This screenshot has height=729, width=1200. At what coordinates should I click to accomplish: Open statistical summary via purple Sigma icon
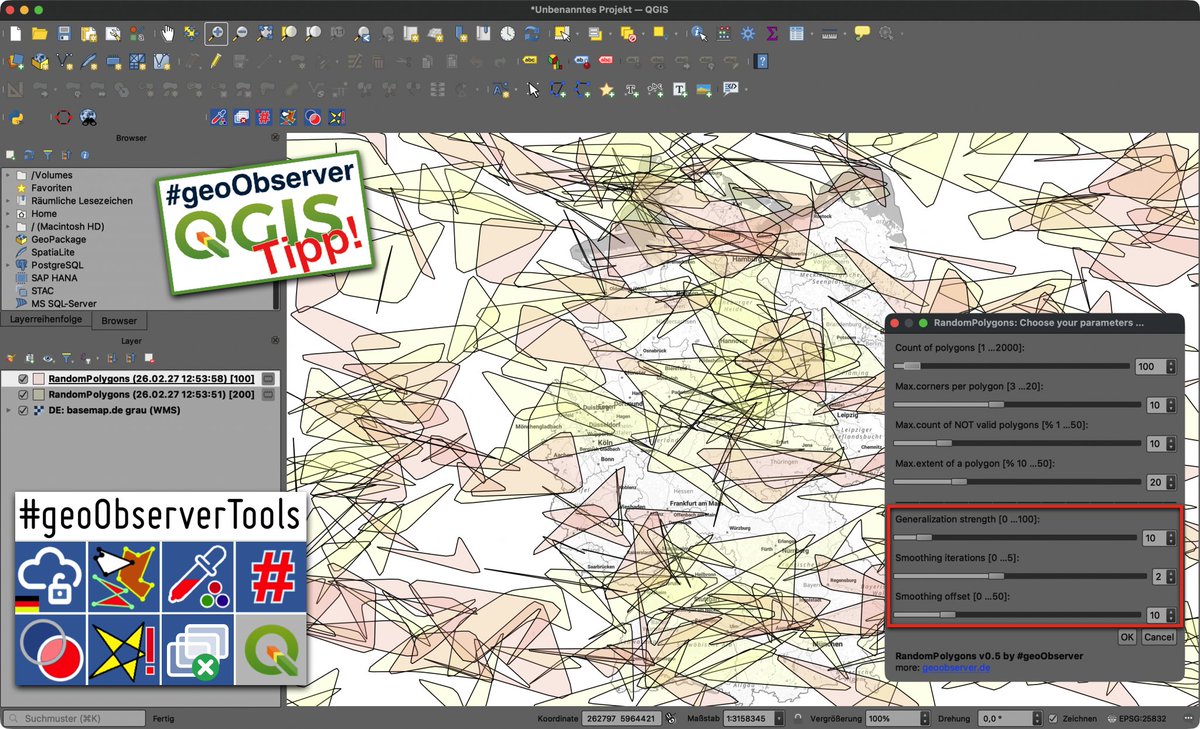(772, 34)
